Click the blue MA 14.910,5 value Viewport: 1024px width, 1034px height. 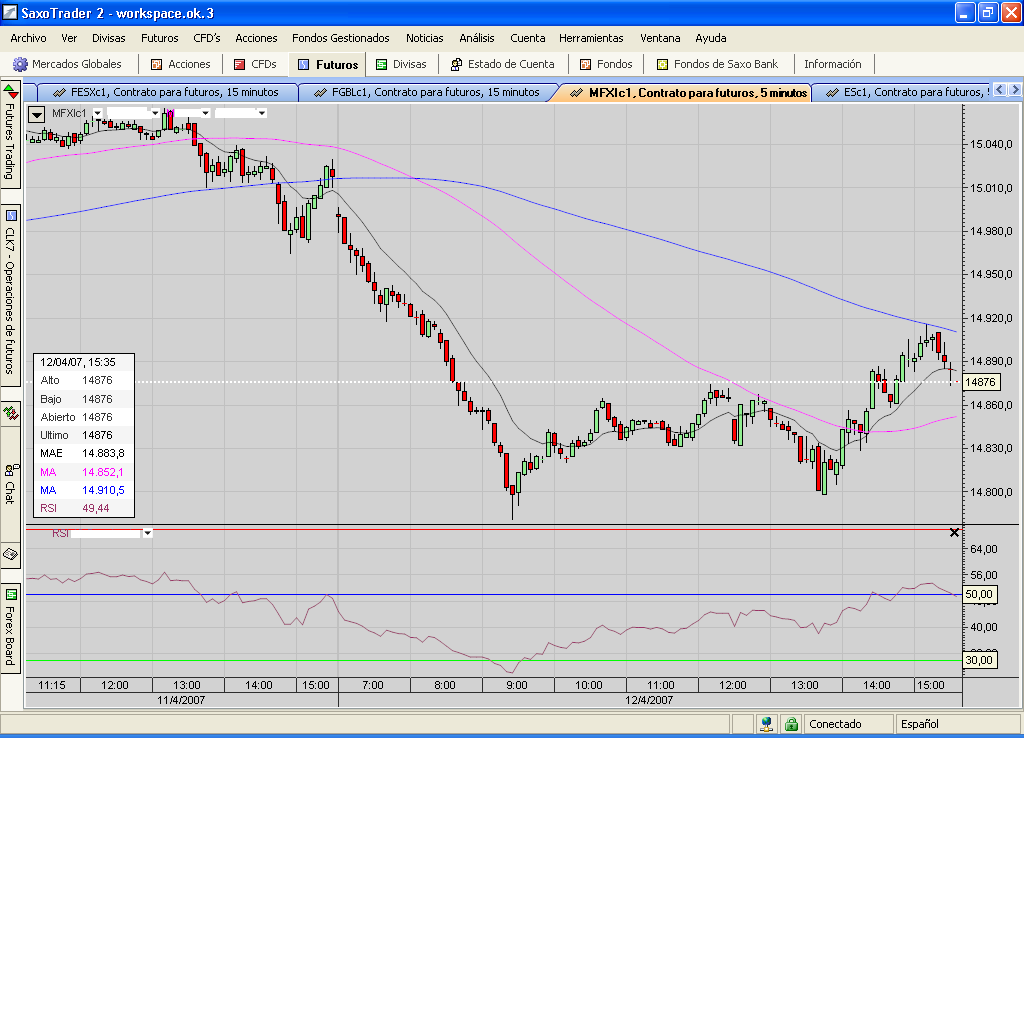[x=103, y=490]
